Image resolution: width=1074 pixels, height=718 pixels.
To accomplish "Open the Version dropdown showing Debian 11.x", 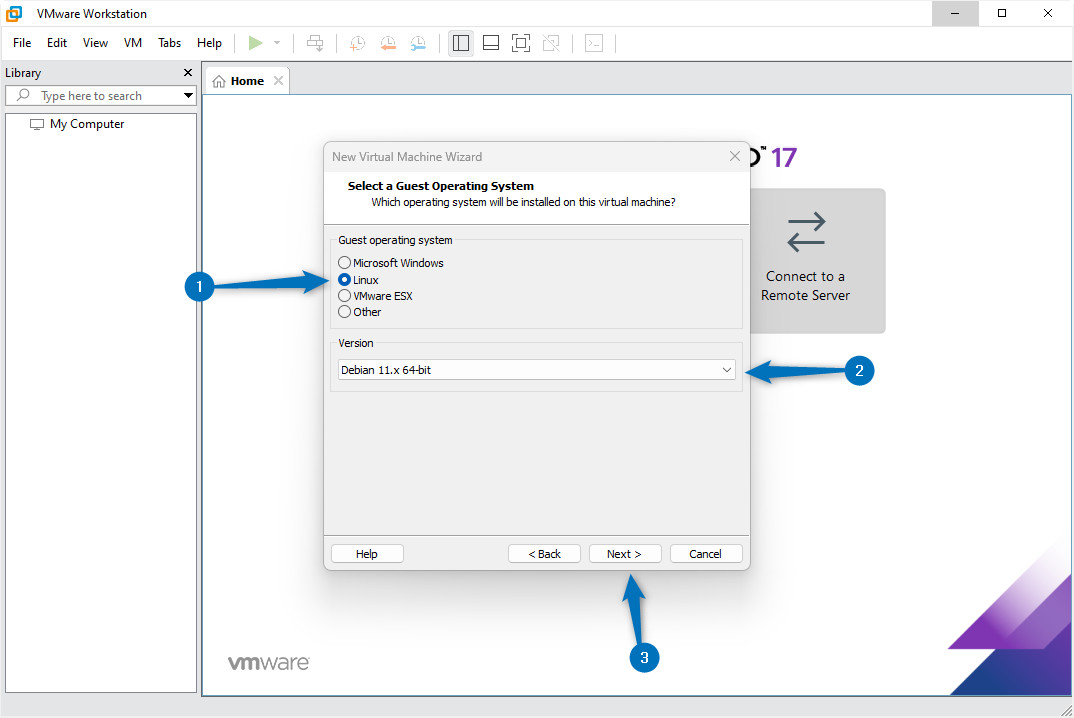I will coord(728,369).
